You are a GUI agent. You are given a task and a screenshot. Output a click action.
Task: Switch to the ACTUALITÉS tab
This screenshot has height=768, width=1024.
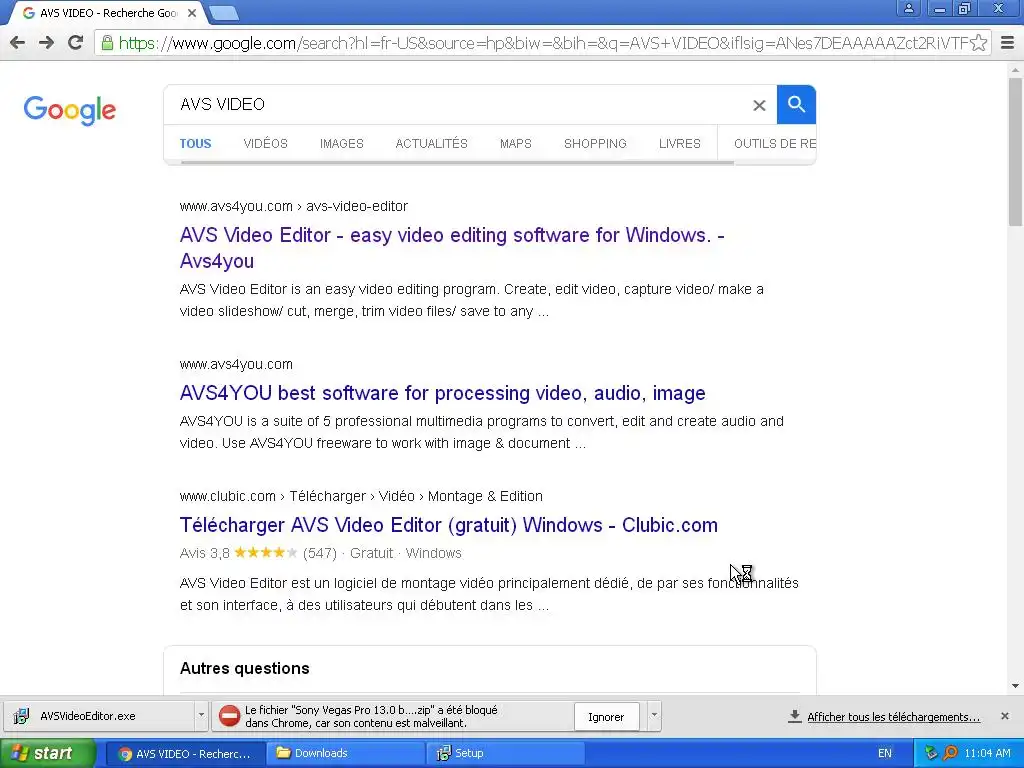click(432, 144)
